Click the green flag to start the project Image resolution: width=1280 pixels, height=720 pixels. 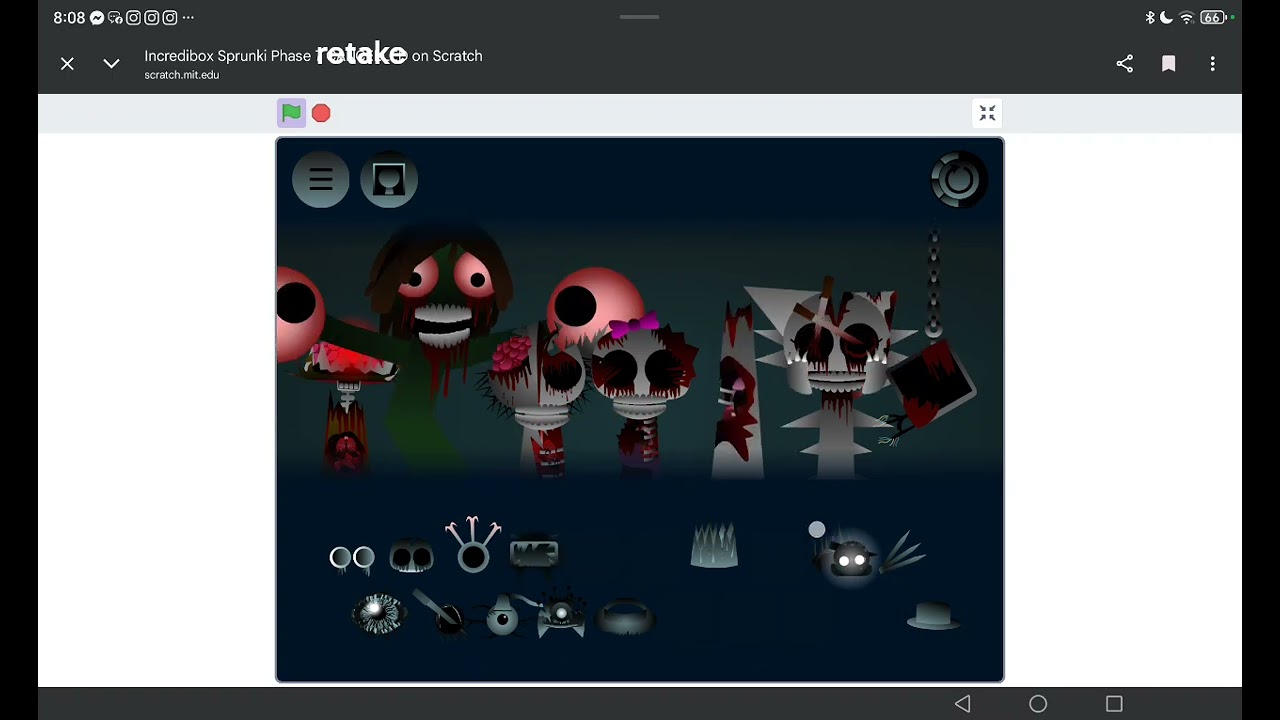291,113
